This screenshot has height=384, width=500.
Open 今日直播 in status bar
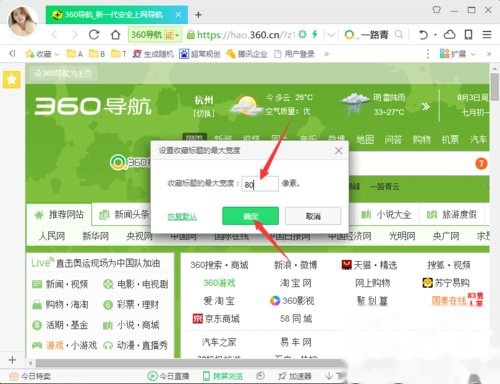(168, 376)
